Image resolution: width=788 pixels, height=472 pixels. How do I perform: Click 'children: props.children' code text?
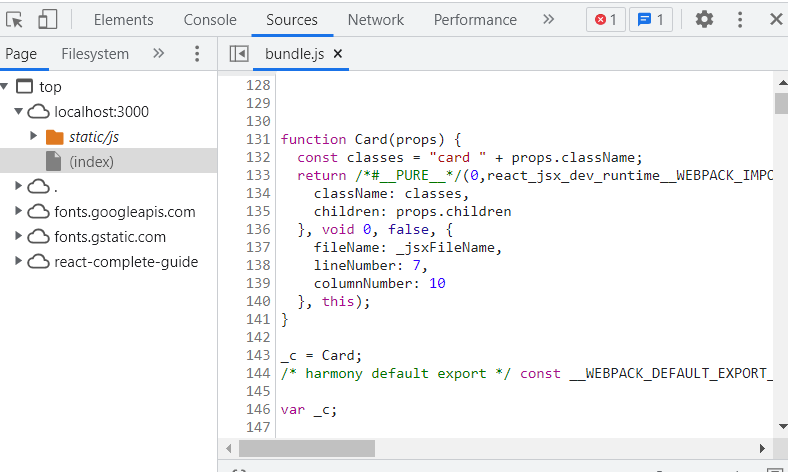point(413,212)
